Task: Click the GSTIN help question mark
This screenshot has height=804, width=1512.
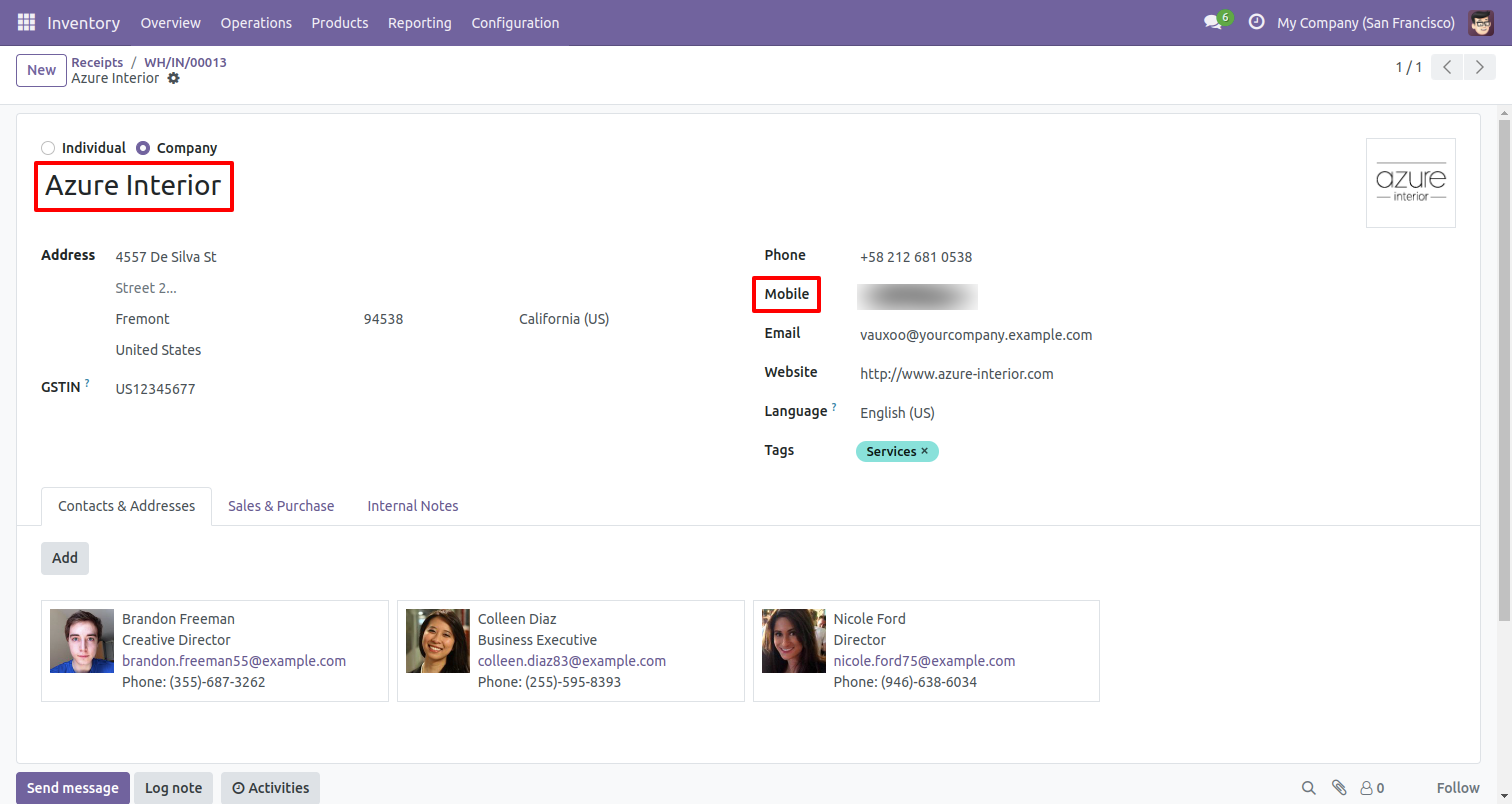Action: [x=87, y=383]
